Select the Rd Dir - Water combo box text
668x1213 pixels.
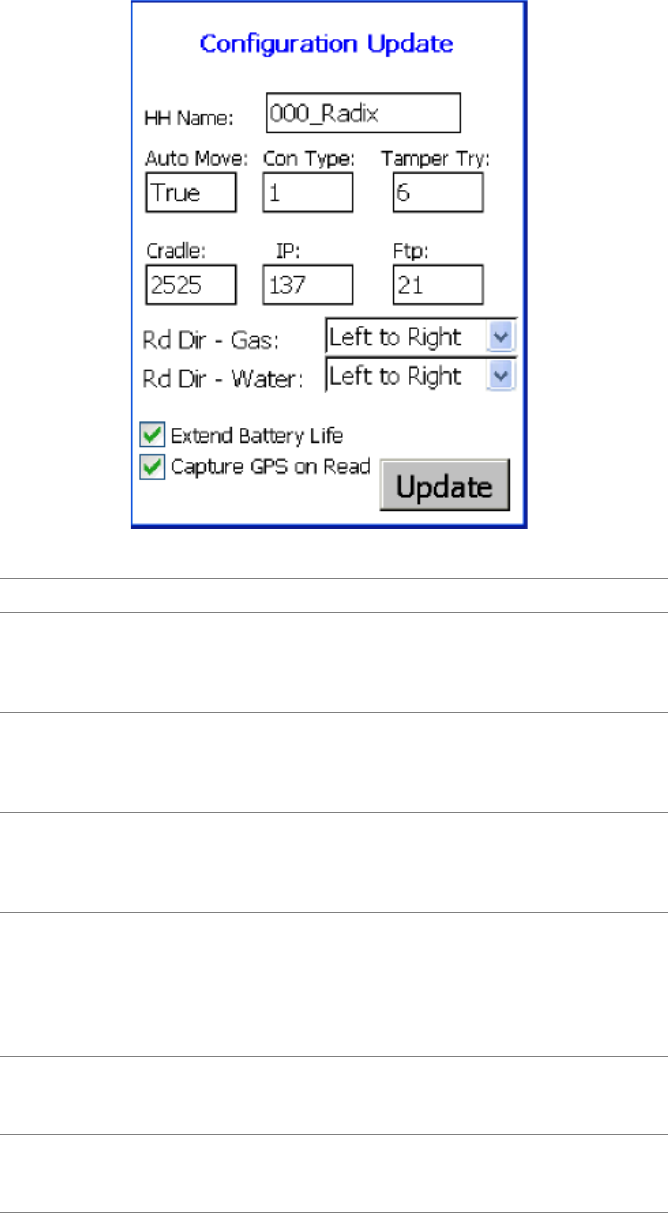[408, 376]
